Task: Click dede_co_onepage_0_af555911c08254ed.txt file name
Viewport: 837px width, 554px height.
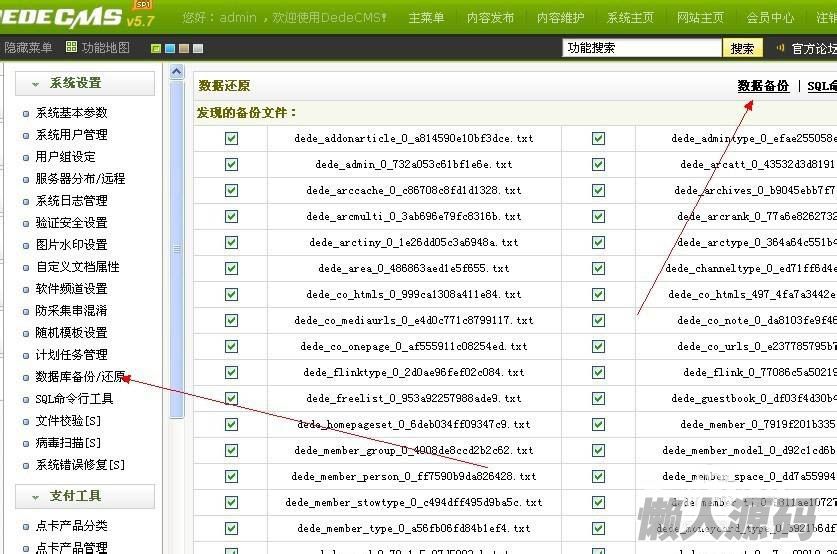Action: coord(414,346)
